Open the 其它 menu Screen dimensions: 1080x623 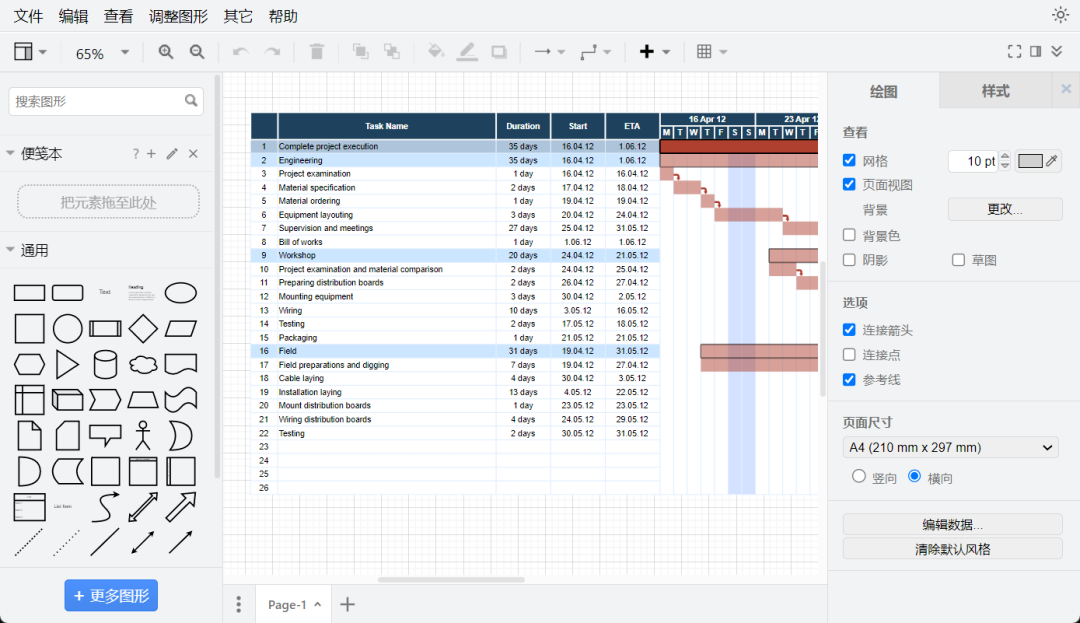tap(238, 16)
